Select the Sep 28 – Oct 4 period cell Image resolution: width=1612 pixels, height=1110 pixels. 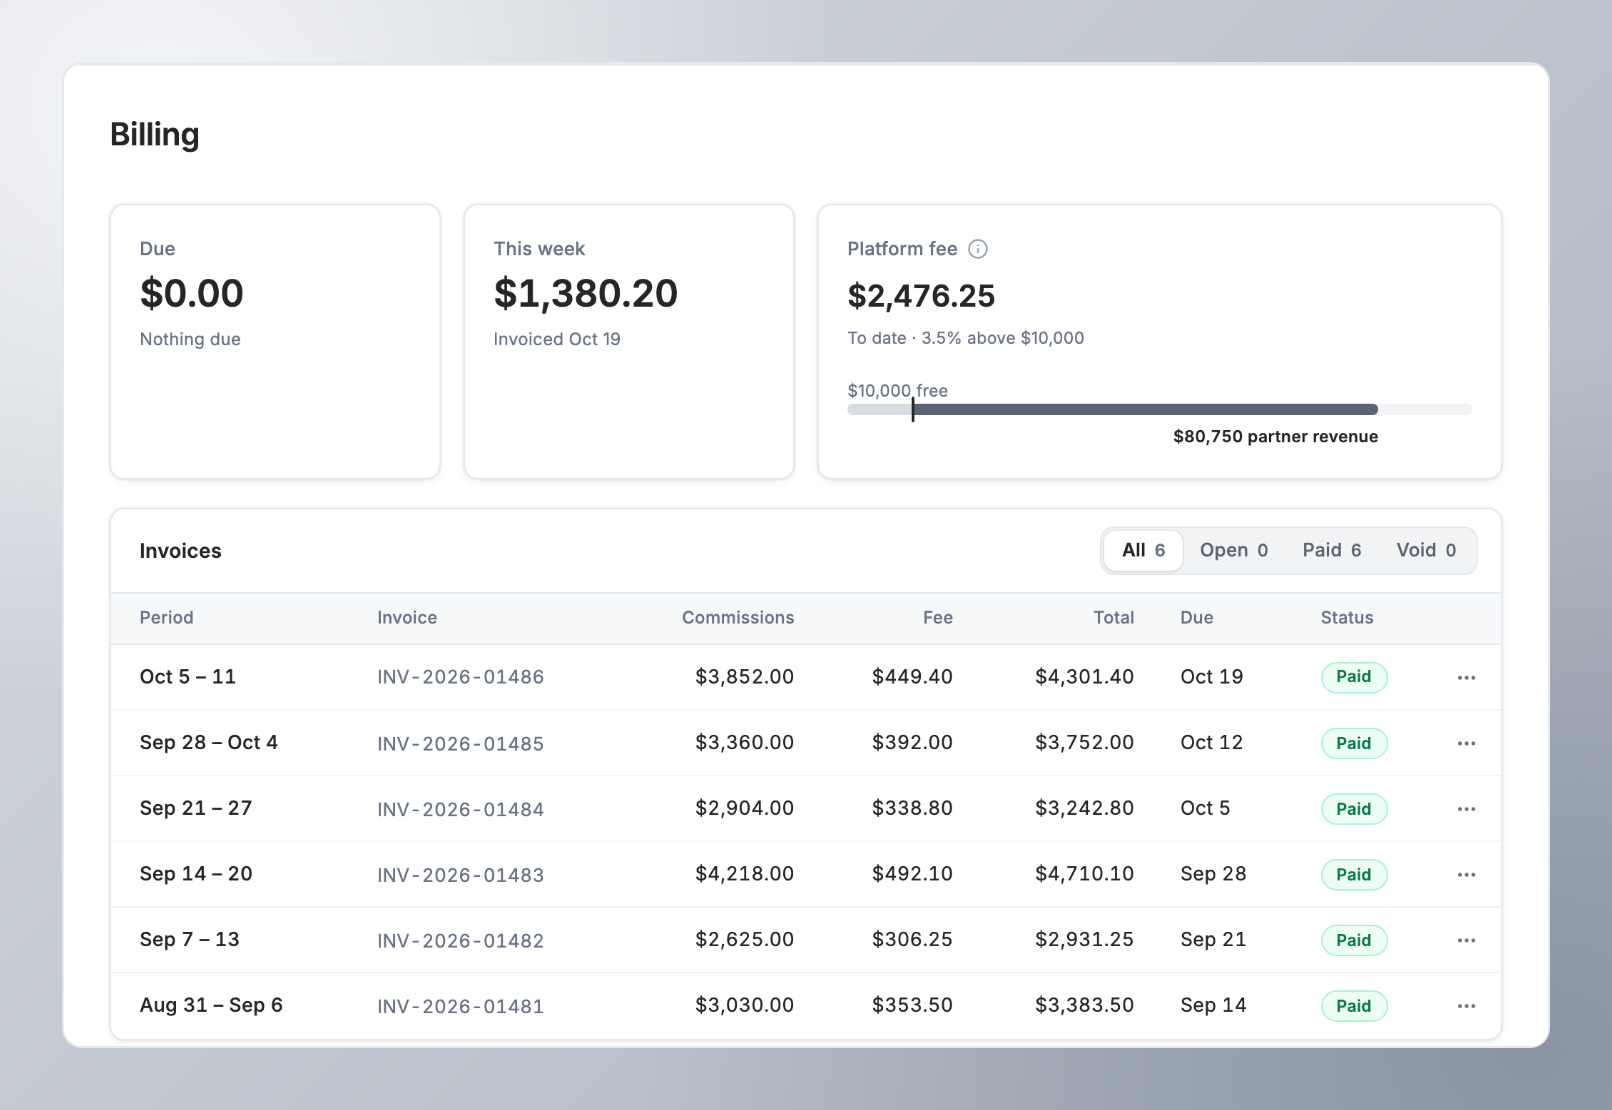coord(209,743)
